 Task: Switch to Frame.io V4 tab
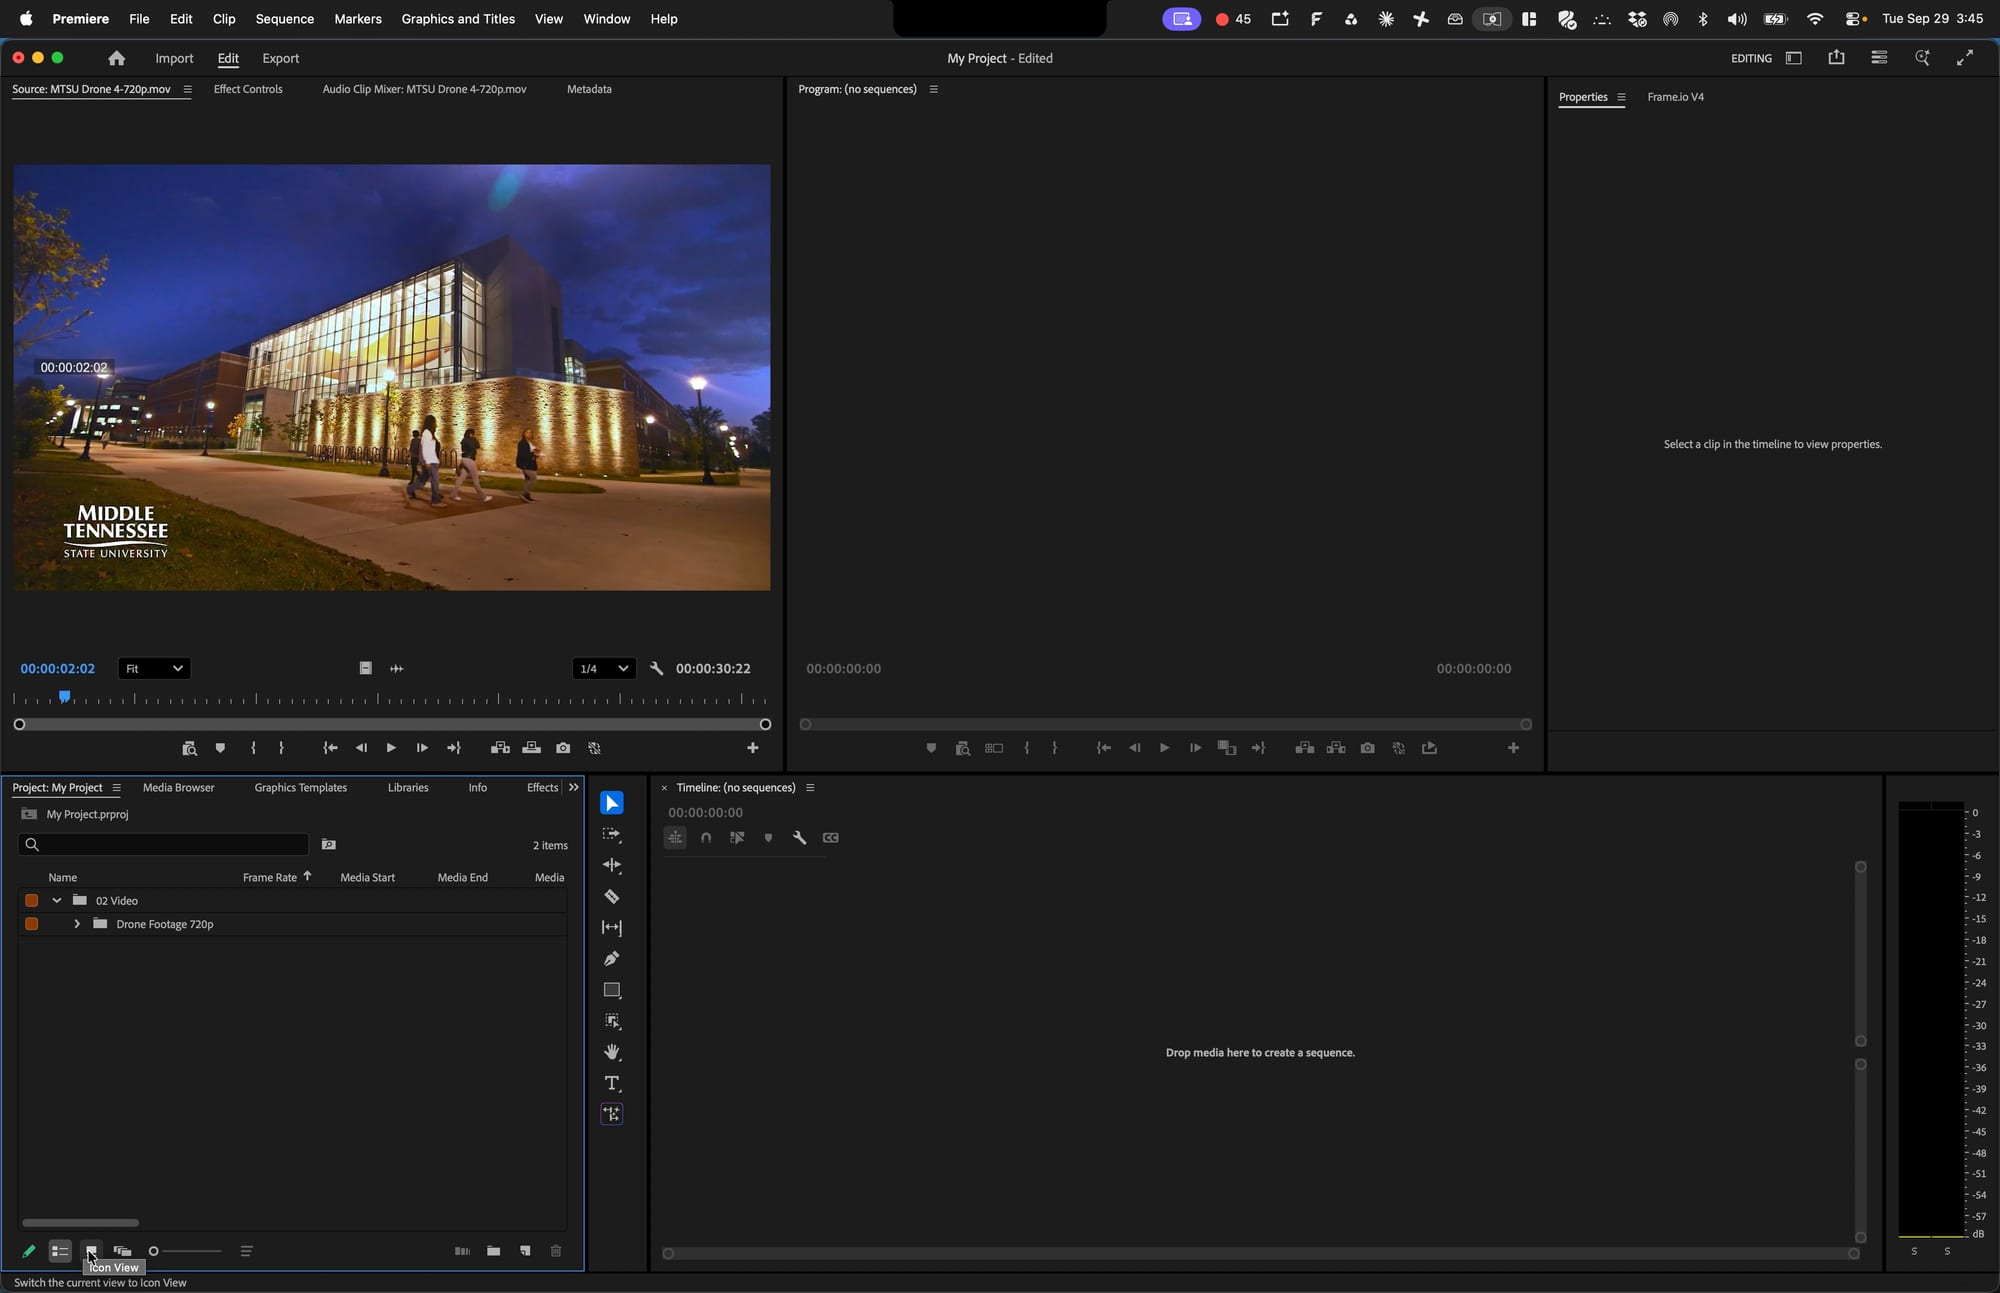(1675, 97)
